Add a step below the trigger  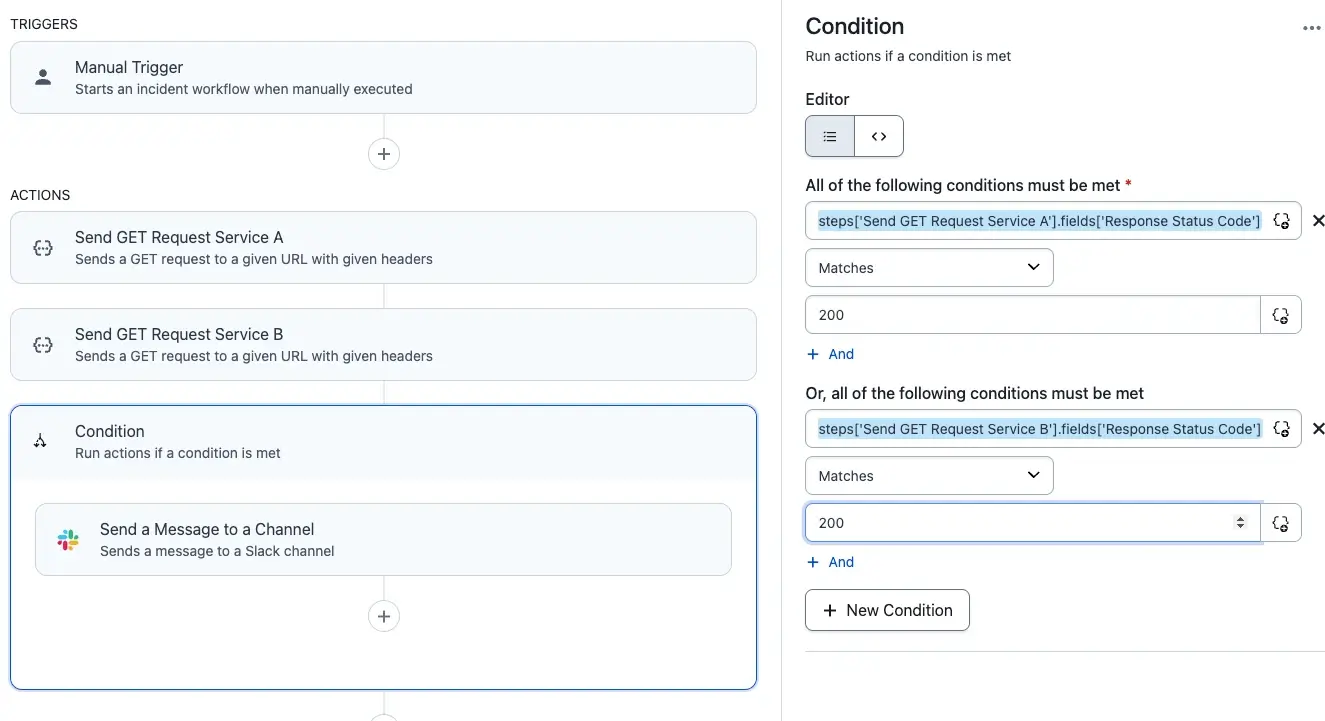384,154
